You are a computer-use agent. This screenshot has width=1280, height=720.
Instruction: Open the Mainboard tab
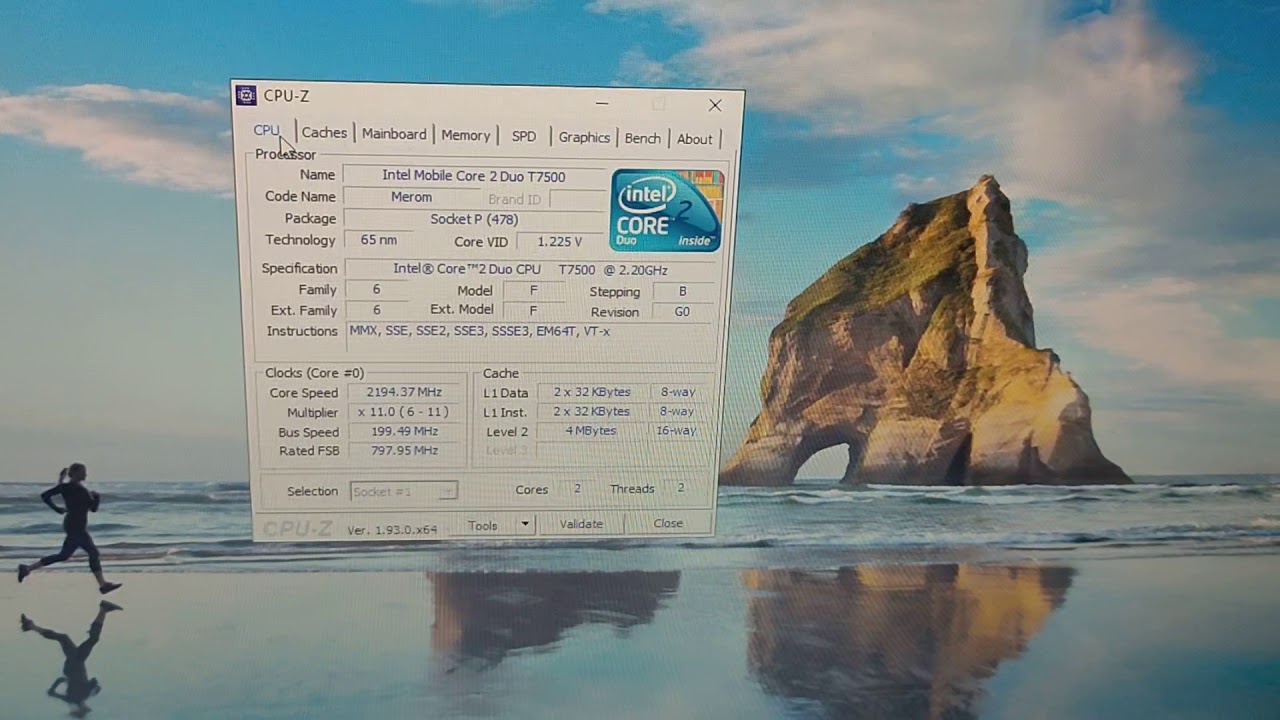pos(394,134)
